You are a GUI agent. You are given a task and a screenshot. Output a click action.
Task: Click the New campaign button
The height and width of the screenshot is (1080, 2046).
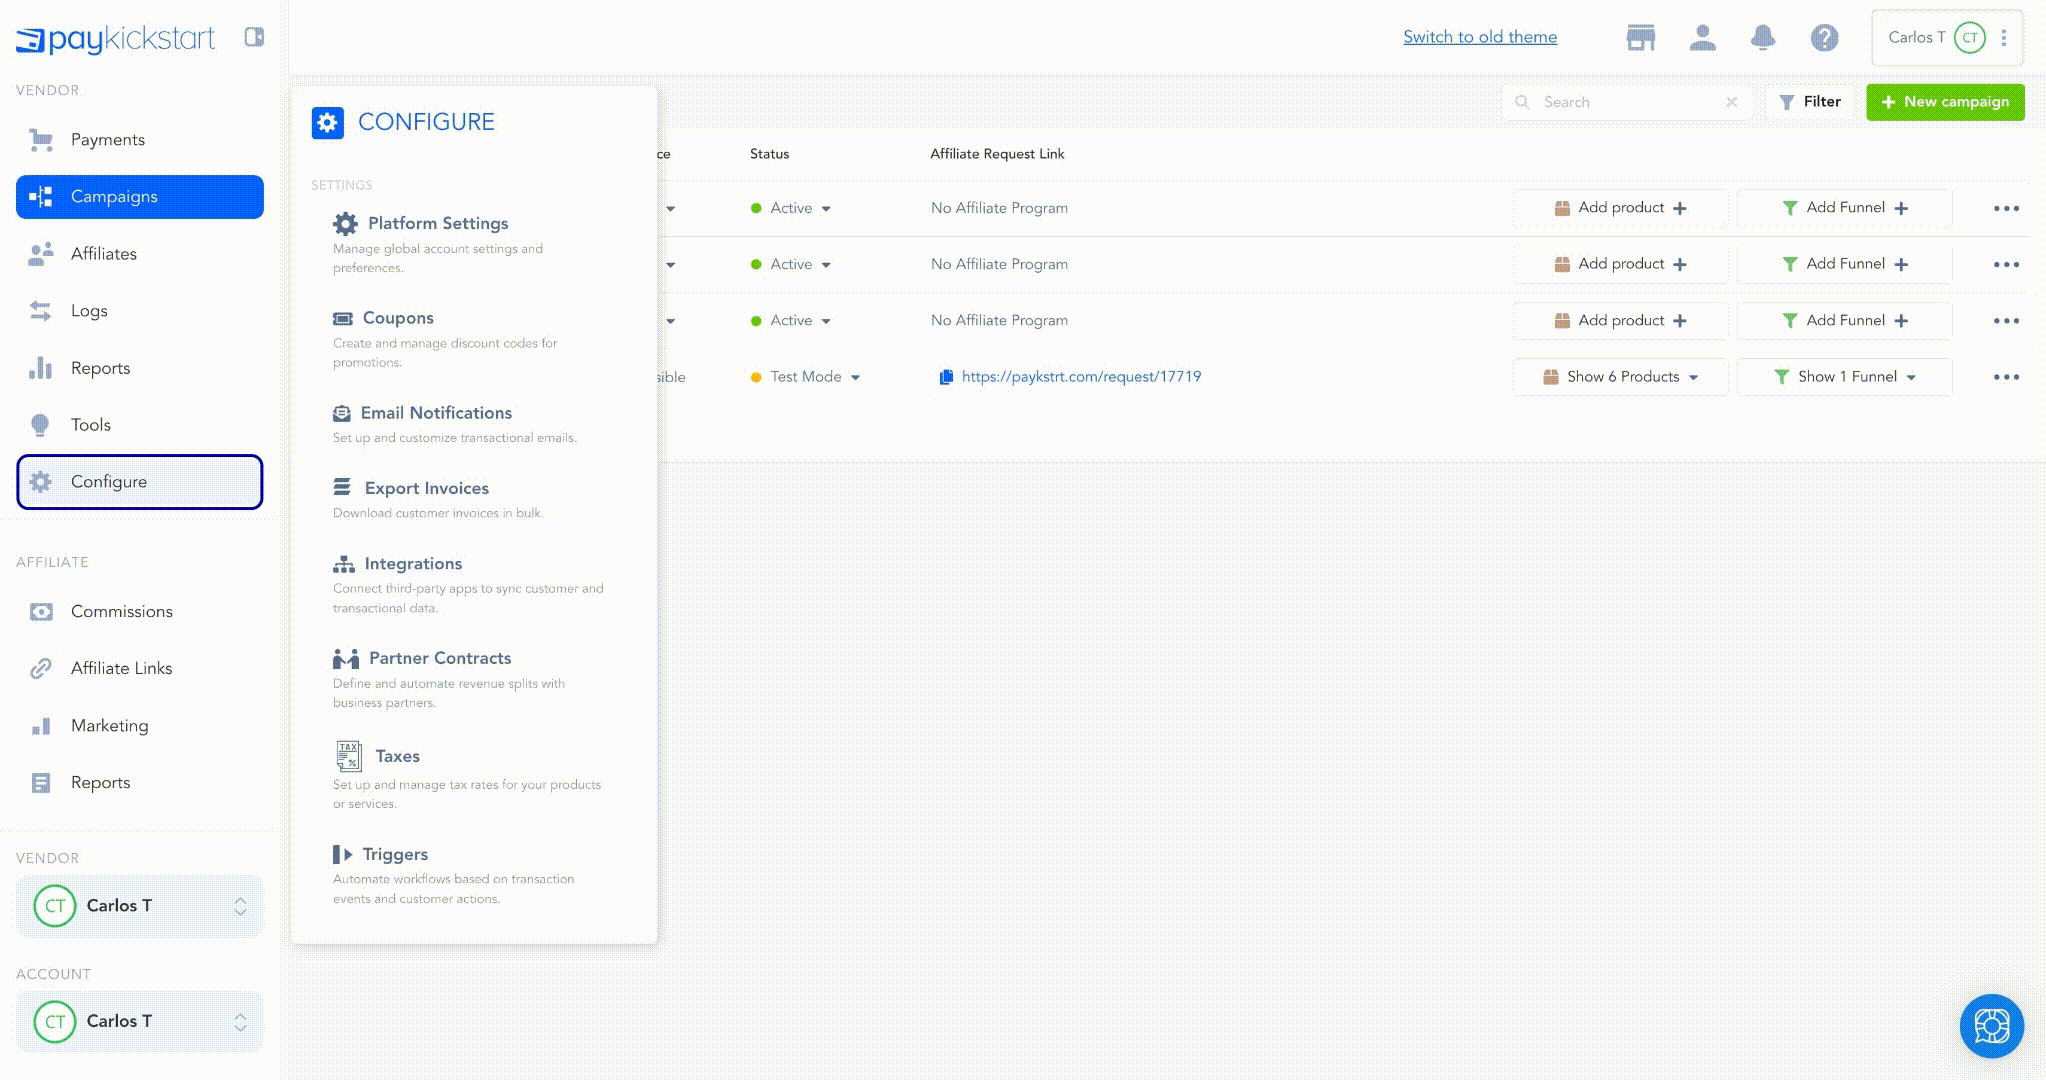click(x=1945, y=102)
